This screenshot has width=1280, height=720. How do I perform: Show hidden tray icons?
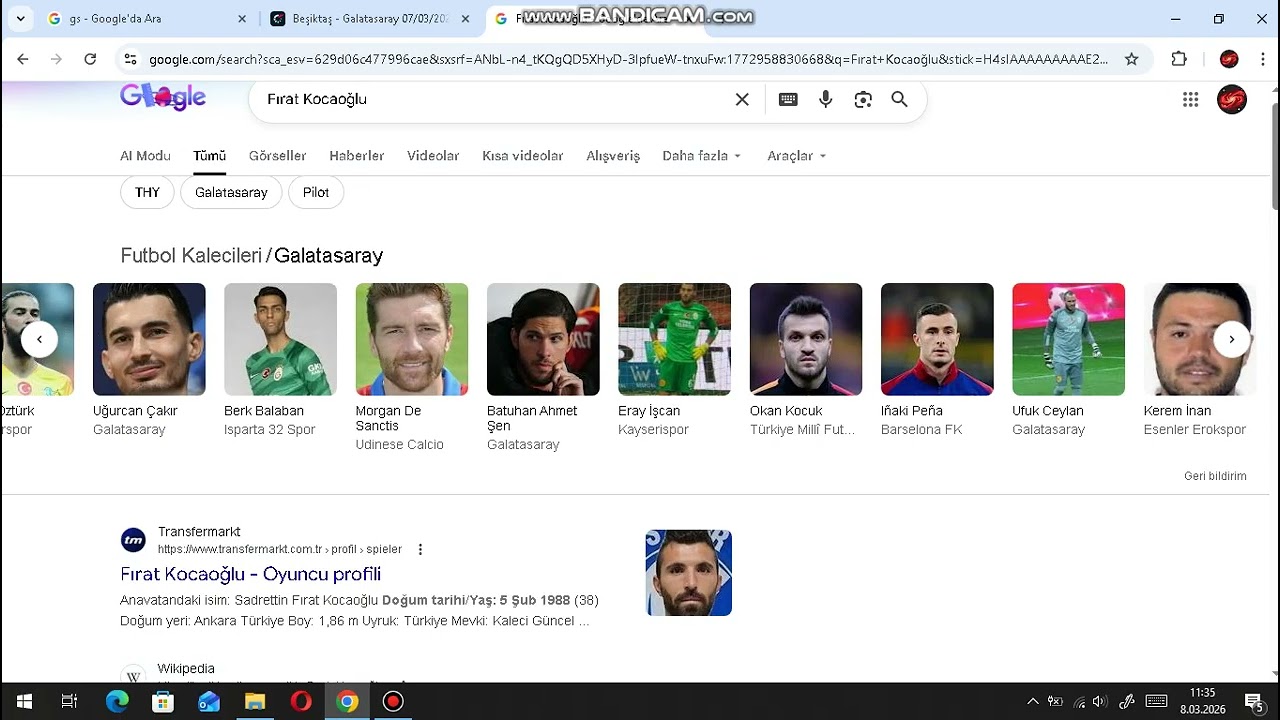click(1033, 701)
